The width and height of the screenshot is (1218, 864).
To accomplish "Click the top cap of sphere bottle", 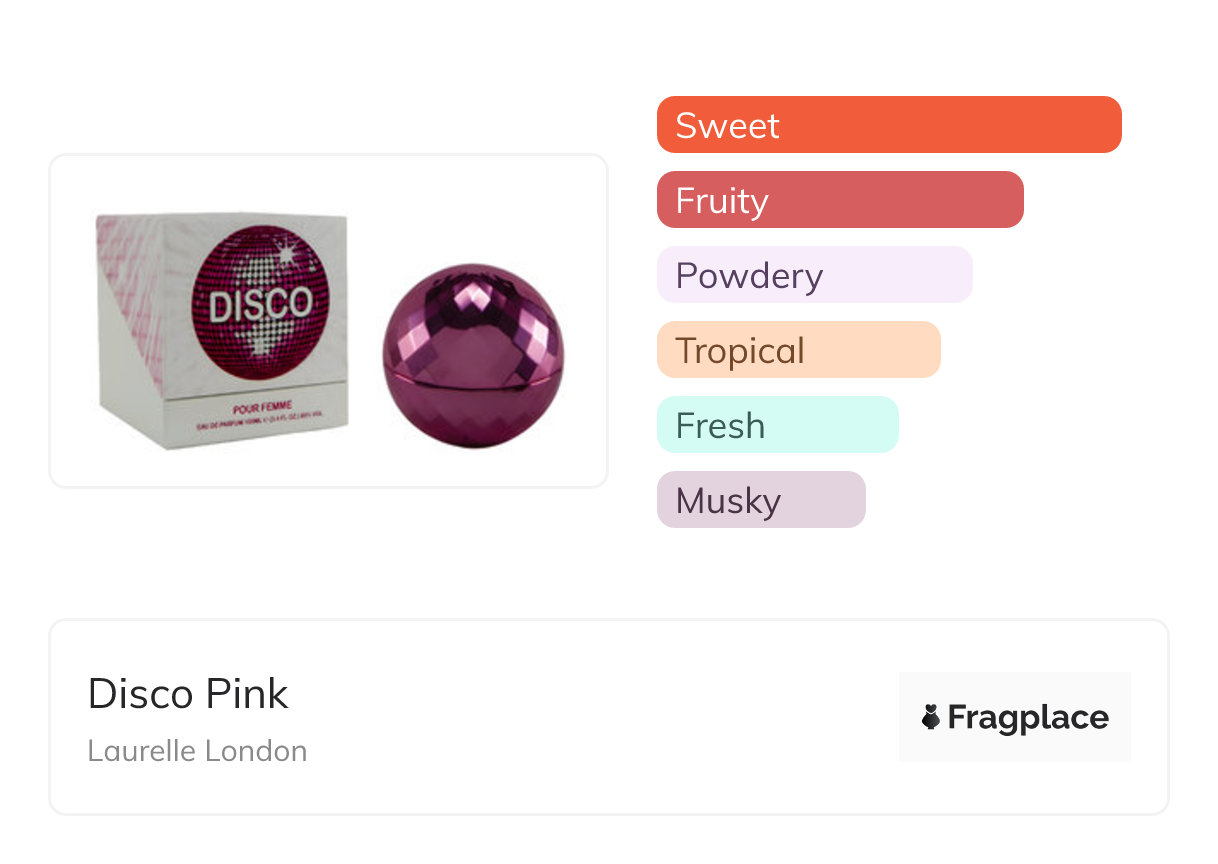I will pyautogui.click(x=473, y=310).
